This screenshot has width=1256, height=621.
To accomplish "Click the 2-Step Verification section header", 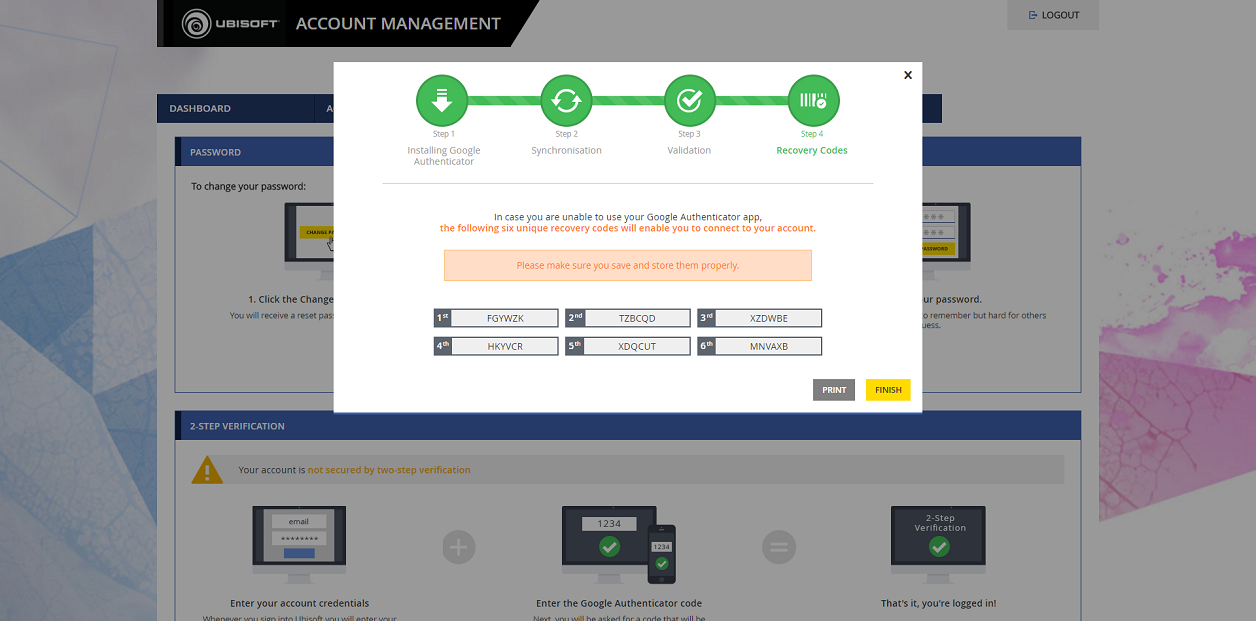I will [x=628, y=426].
